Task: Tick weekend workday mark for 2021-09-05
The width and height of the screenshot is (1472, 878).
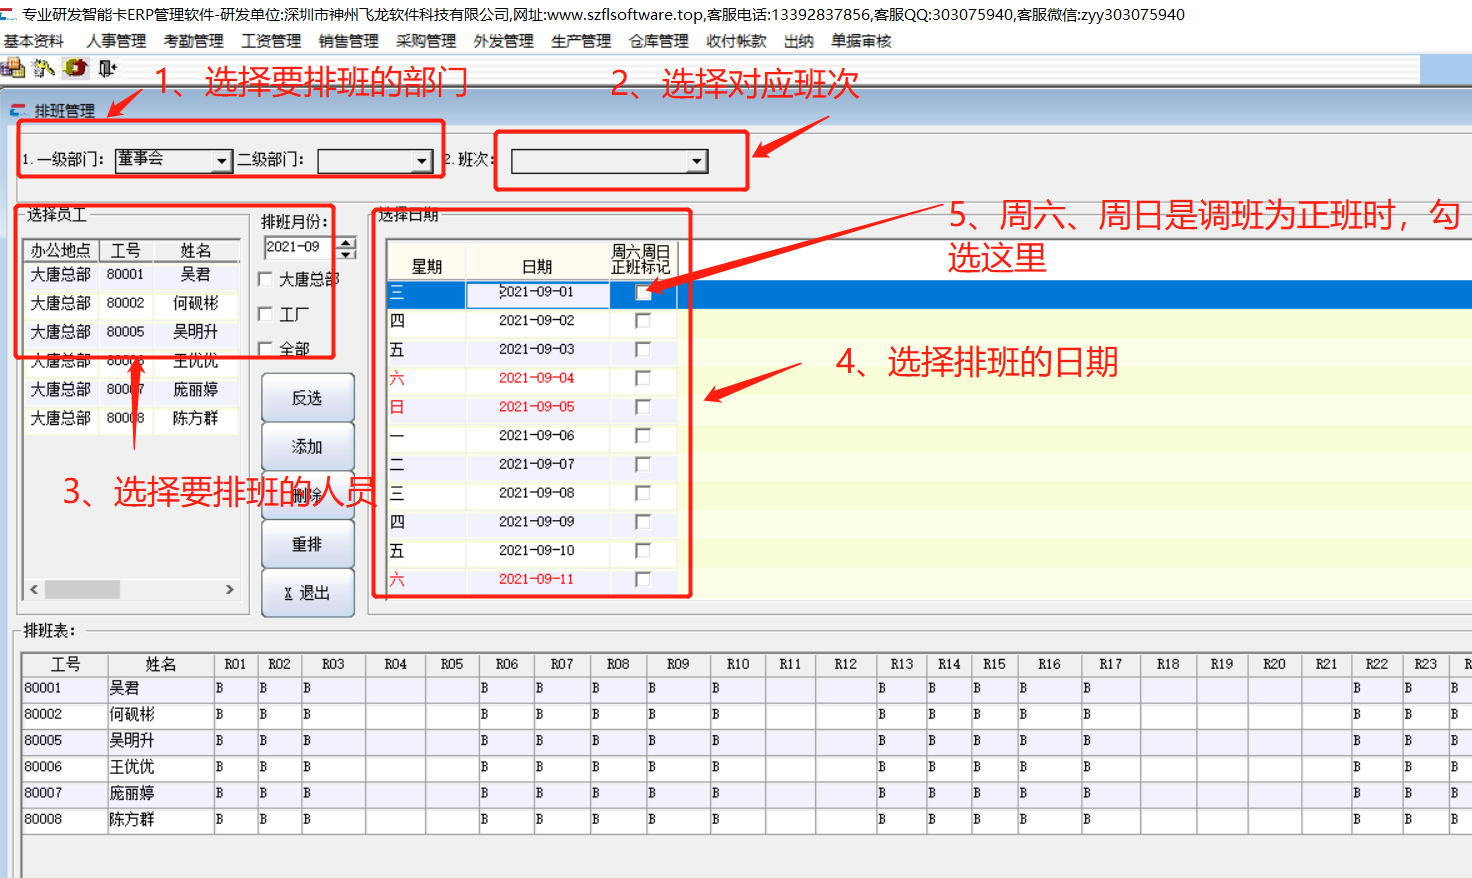Action: click(643, 407)
